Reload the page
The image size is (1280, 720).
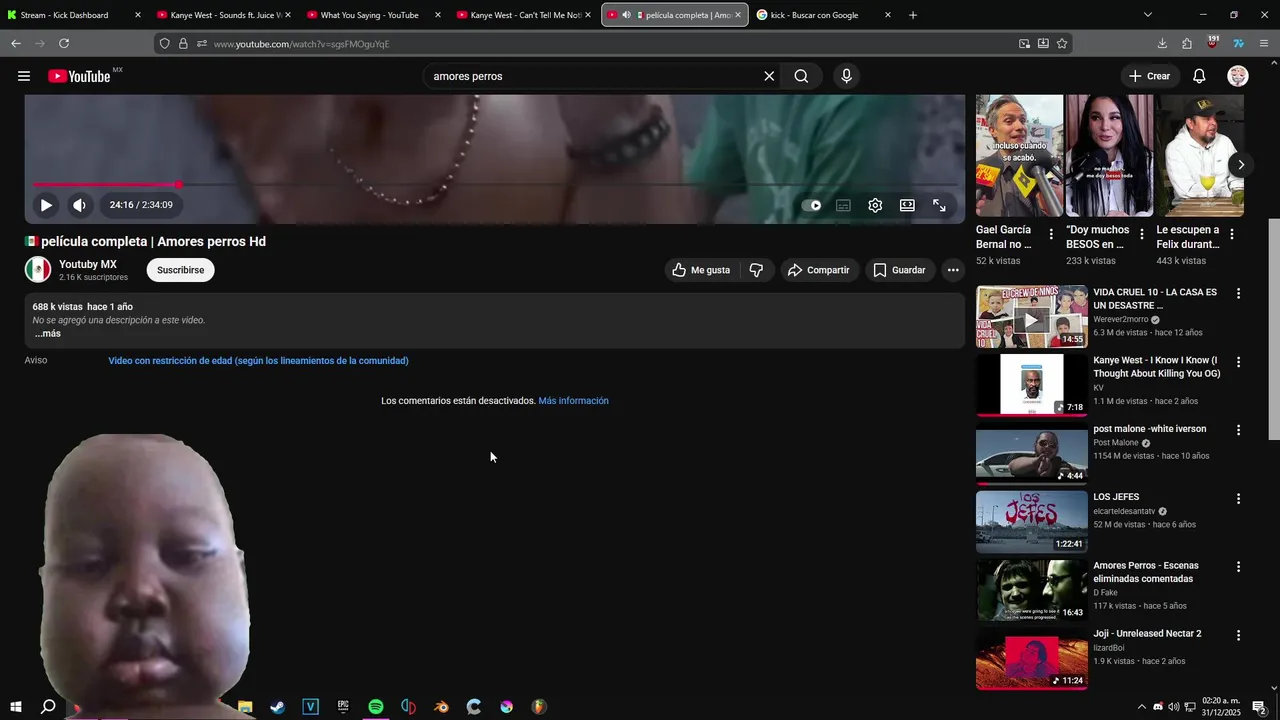tap(64, 43)
